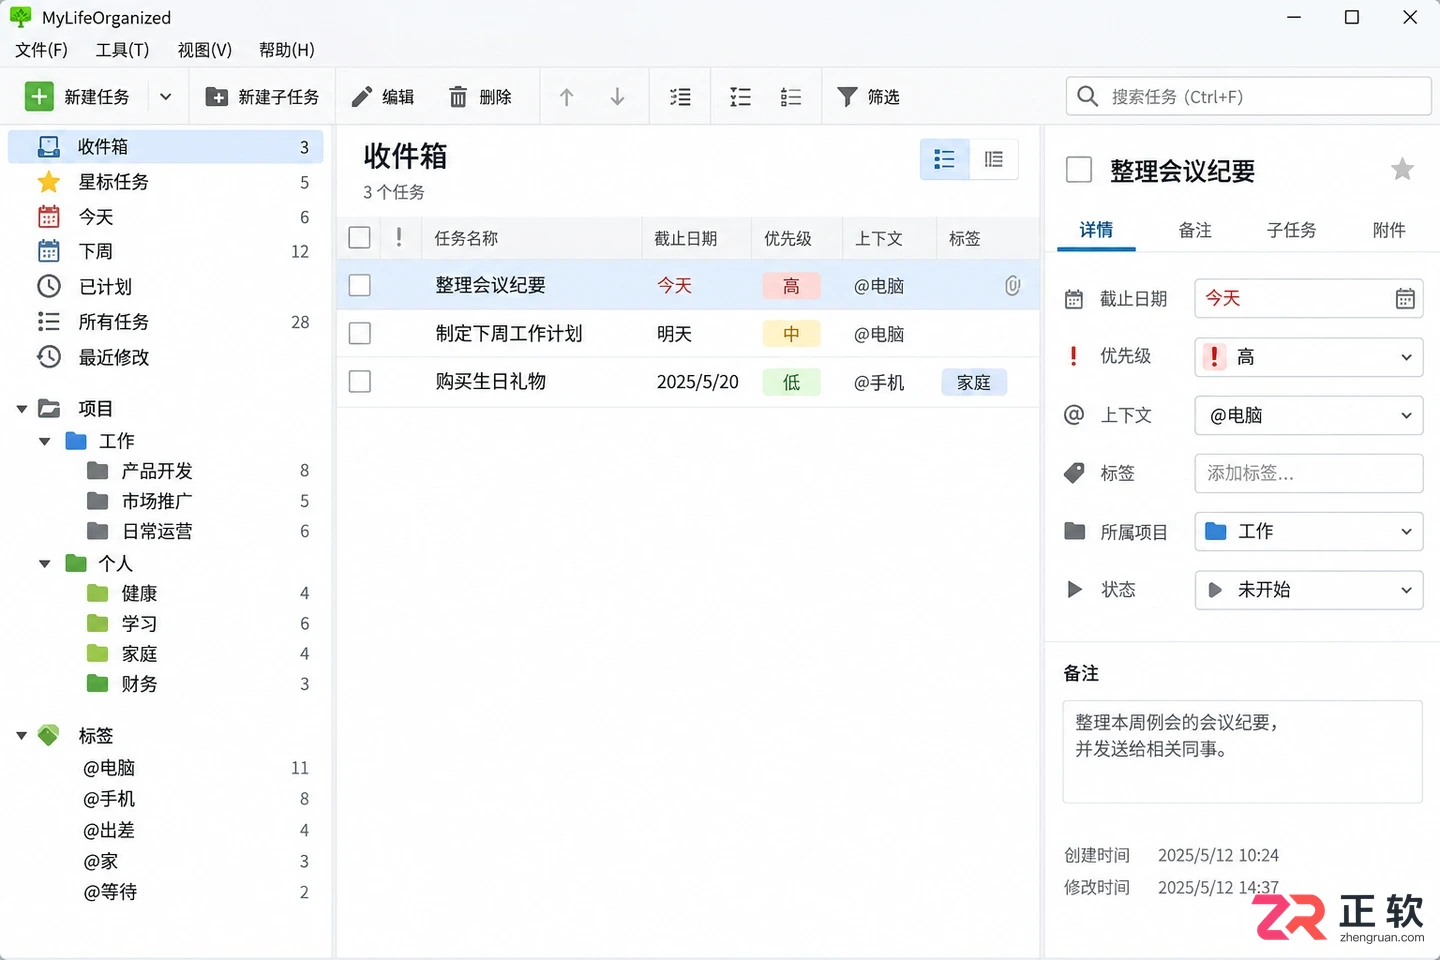This screenshot has width=1440, height=960.
Task: Click the red 高 priority badge
Action: click(x=791, y=286)
